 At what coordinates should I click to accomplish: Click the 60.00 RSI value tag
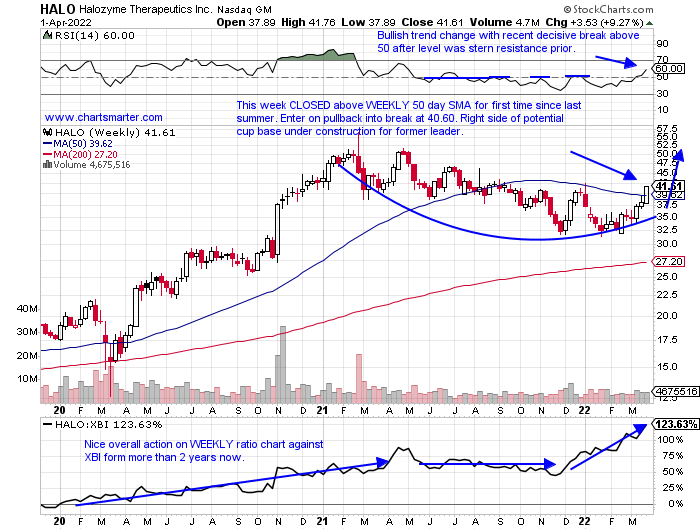[x=668, y=68]
